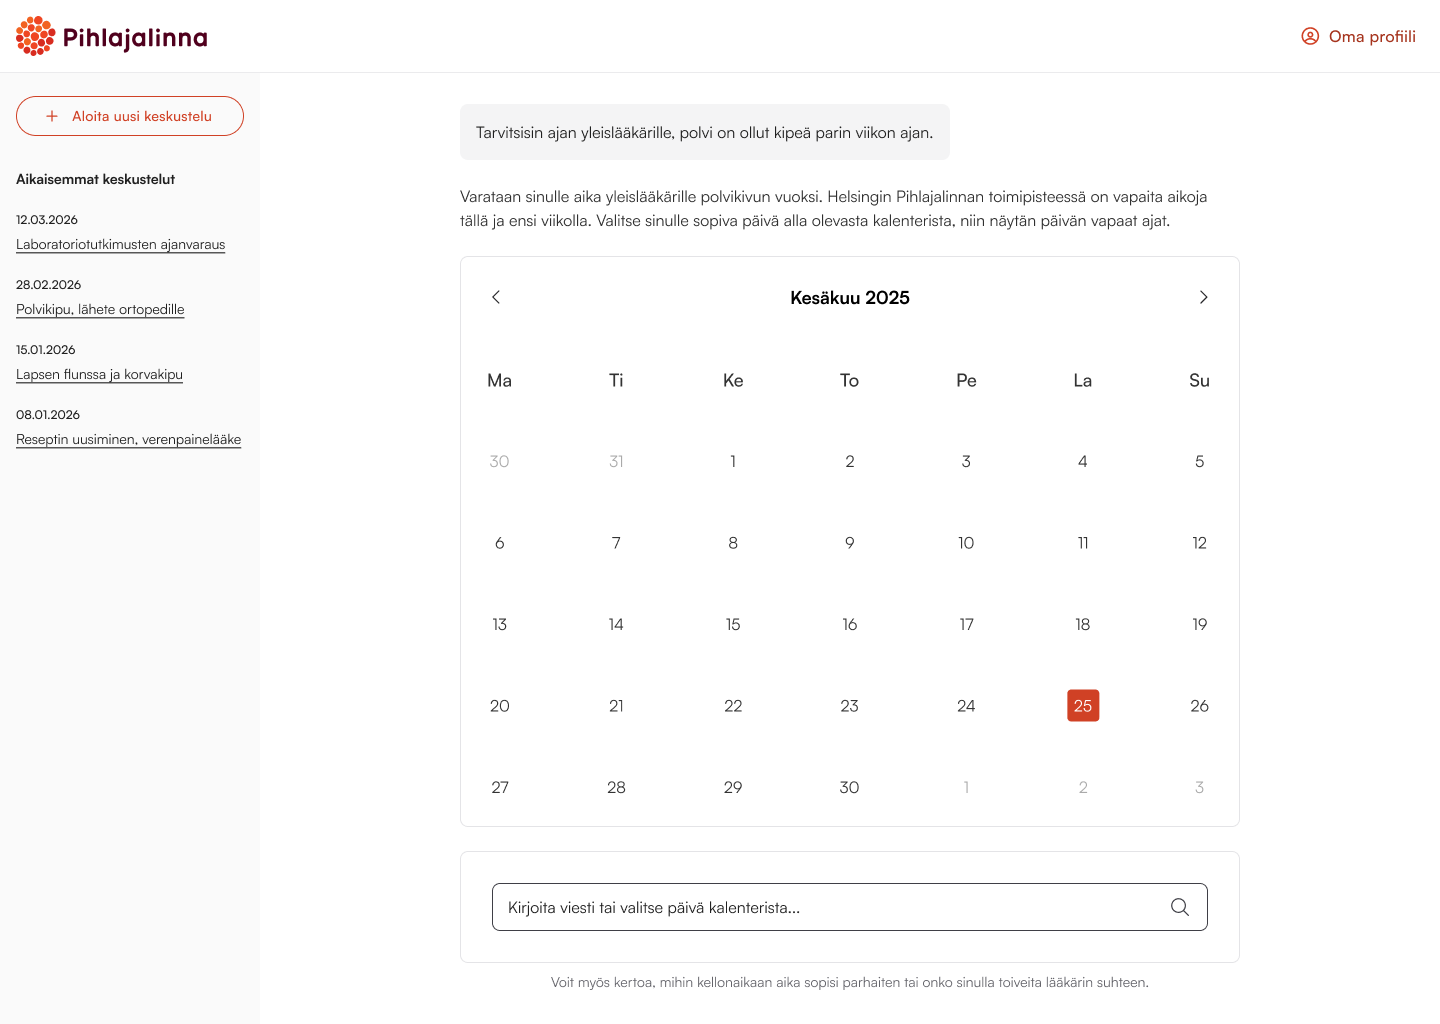1440x1024 pixels.
Task: Click the plus icon for new conversation
Action: tap(52, 116)
